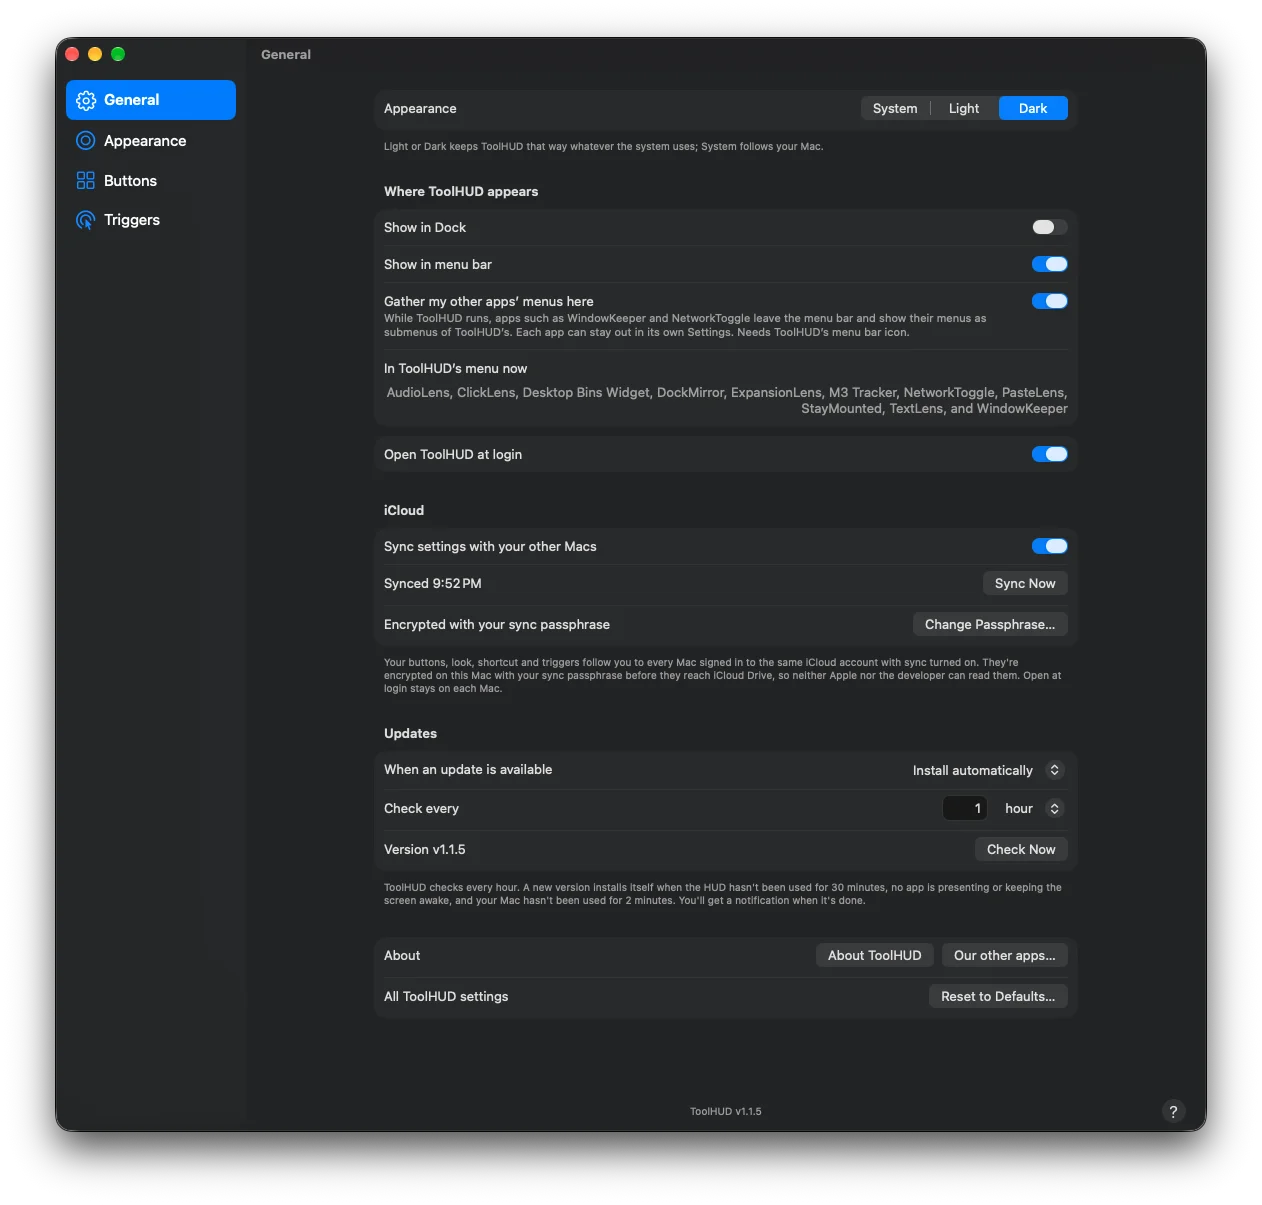
Task: Click the Our other apps button
Action: [x=1004, y=955]
